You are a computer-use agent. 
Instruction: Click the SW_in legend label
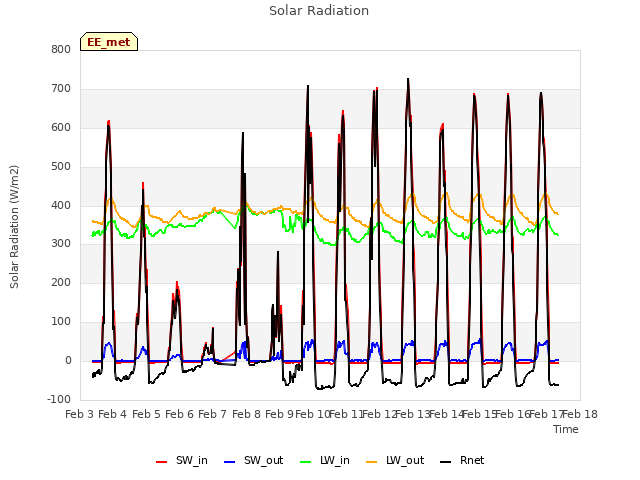point(191,460)
